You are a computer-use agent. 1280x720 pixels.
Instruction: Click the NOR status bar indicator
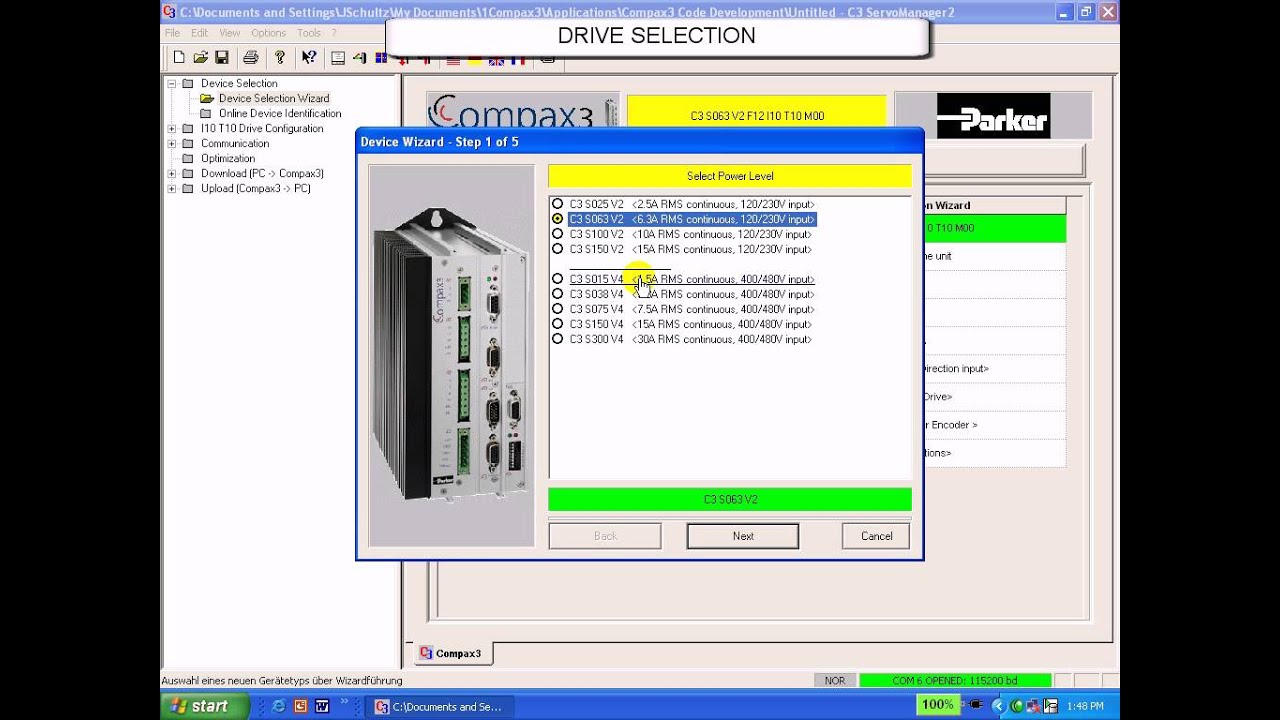click(x=835, y=681)
